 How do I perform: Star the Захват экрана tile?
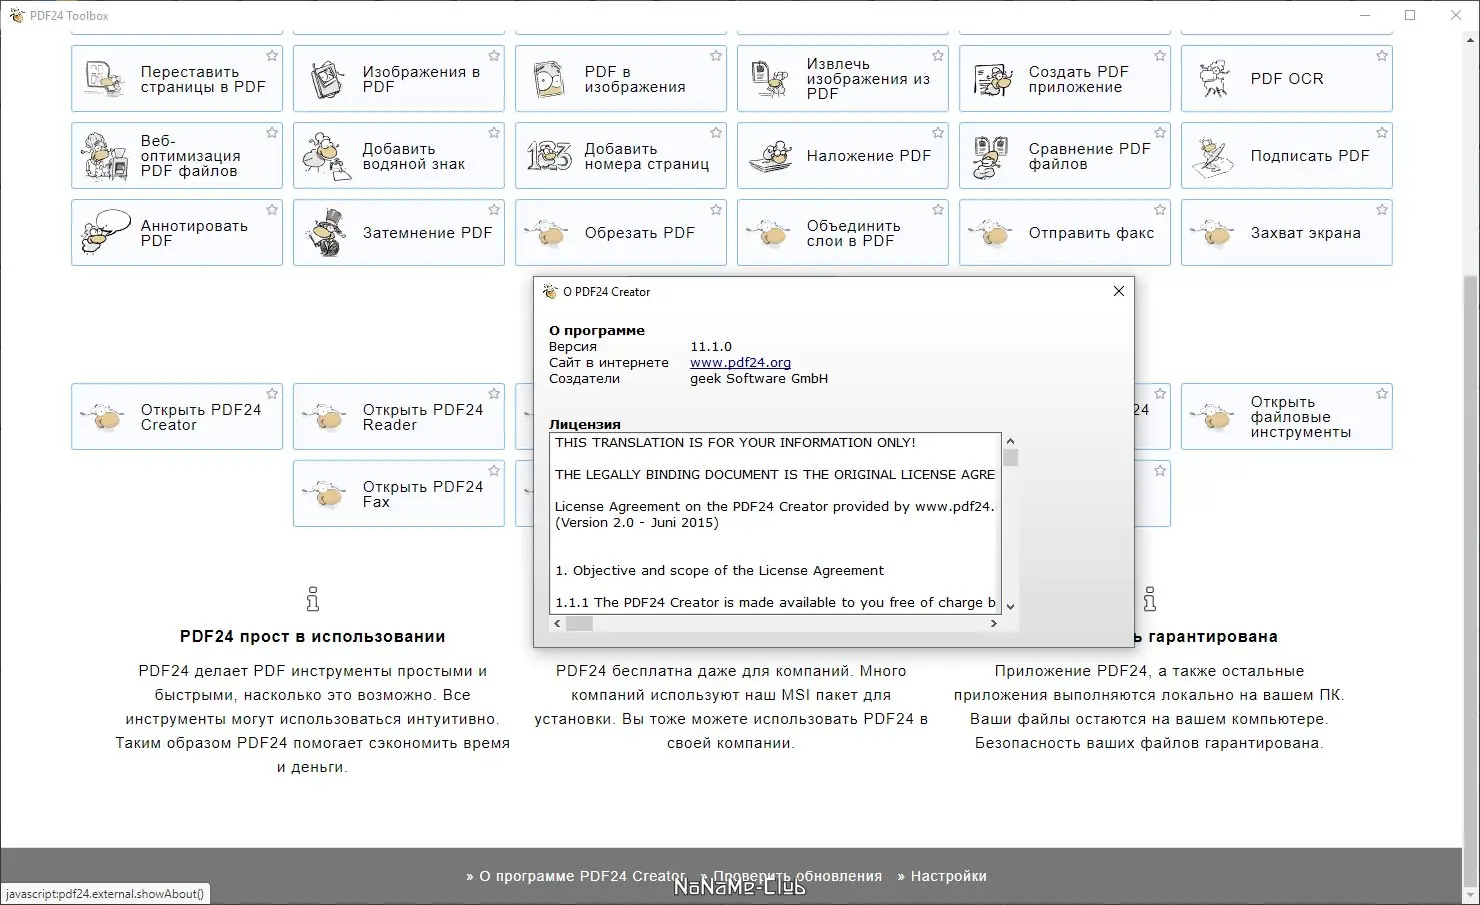coord(1382,210)
